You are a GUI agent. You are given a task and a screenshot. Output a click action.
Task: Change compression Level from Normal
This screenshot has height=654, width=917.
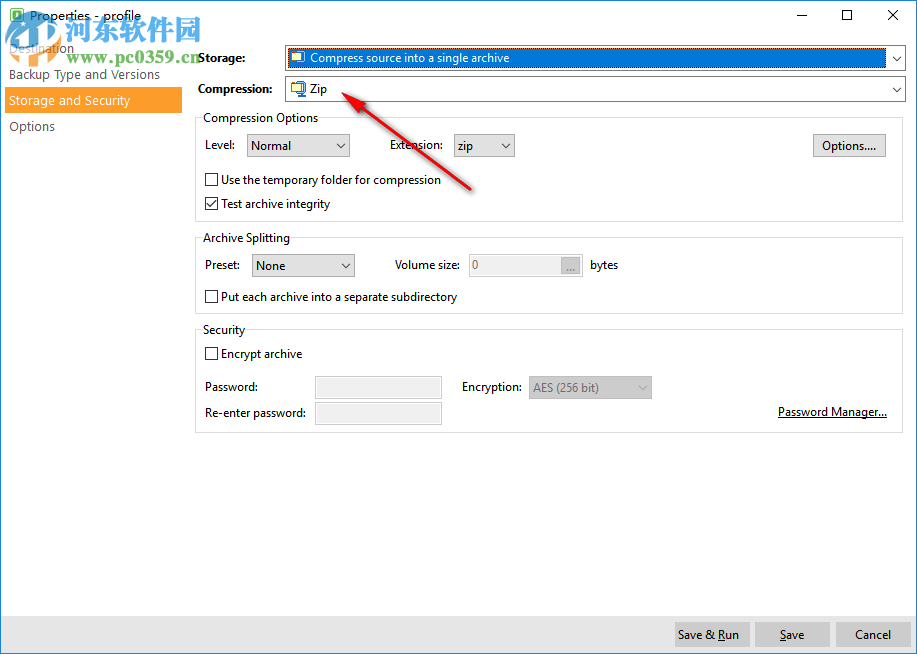340,145
